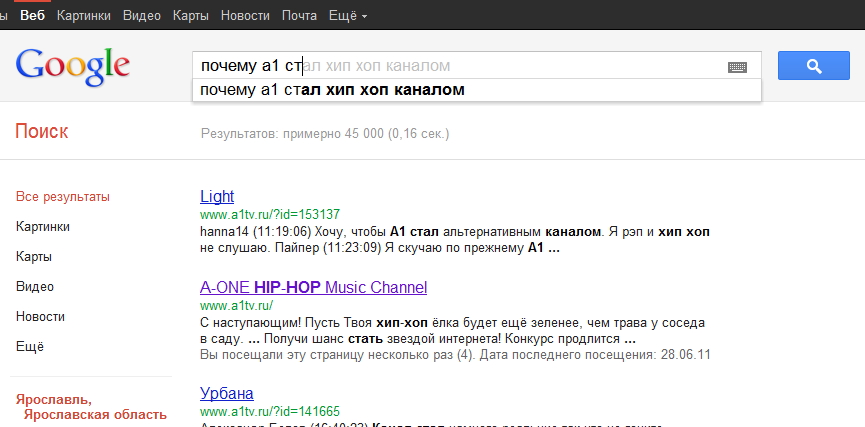Filter by Видео in left sidebar

tap(35, 286)
